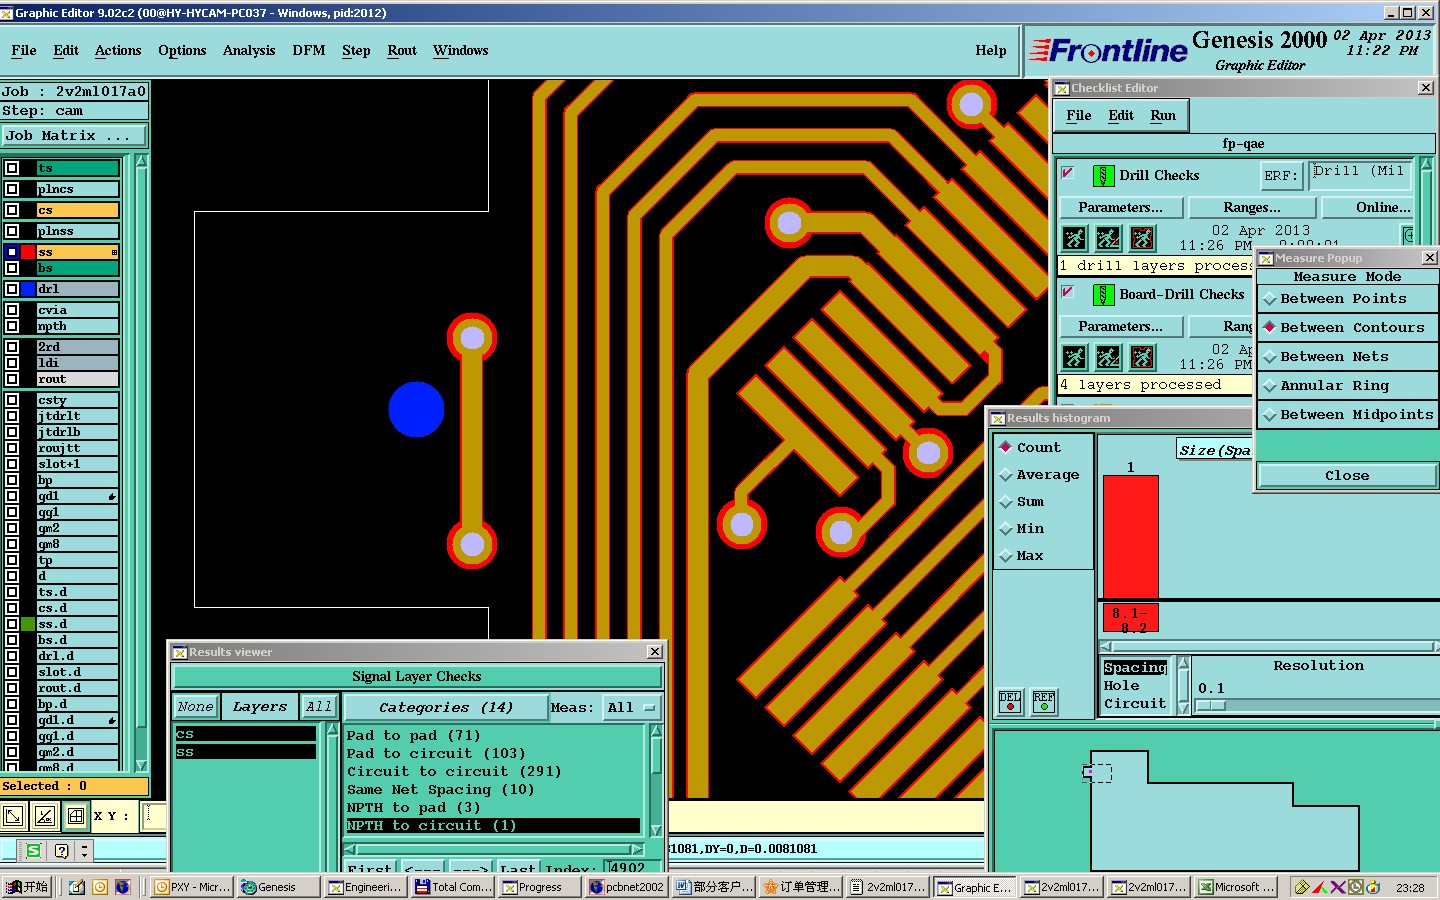Select Between Nets measure mode
This screenshot has height=900, width=1440.
click(1346, 357)
